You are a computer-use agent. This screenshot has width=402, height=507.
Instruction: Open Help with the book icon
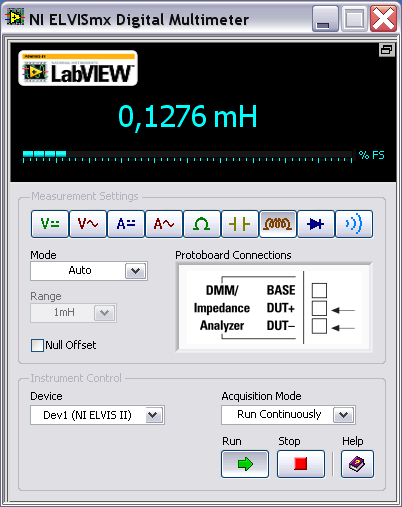tap(357, 464)
